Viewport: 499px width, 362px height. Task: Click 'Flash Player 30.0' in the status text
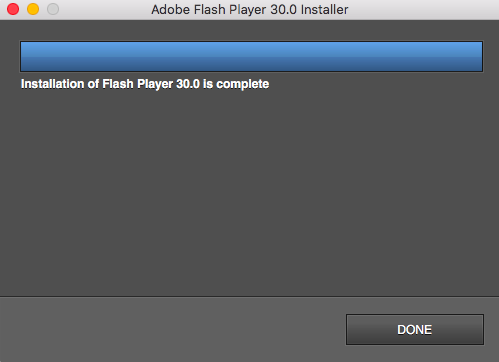[151, 84]
